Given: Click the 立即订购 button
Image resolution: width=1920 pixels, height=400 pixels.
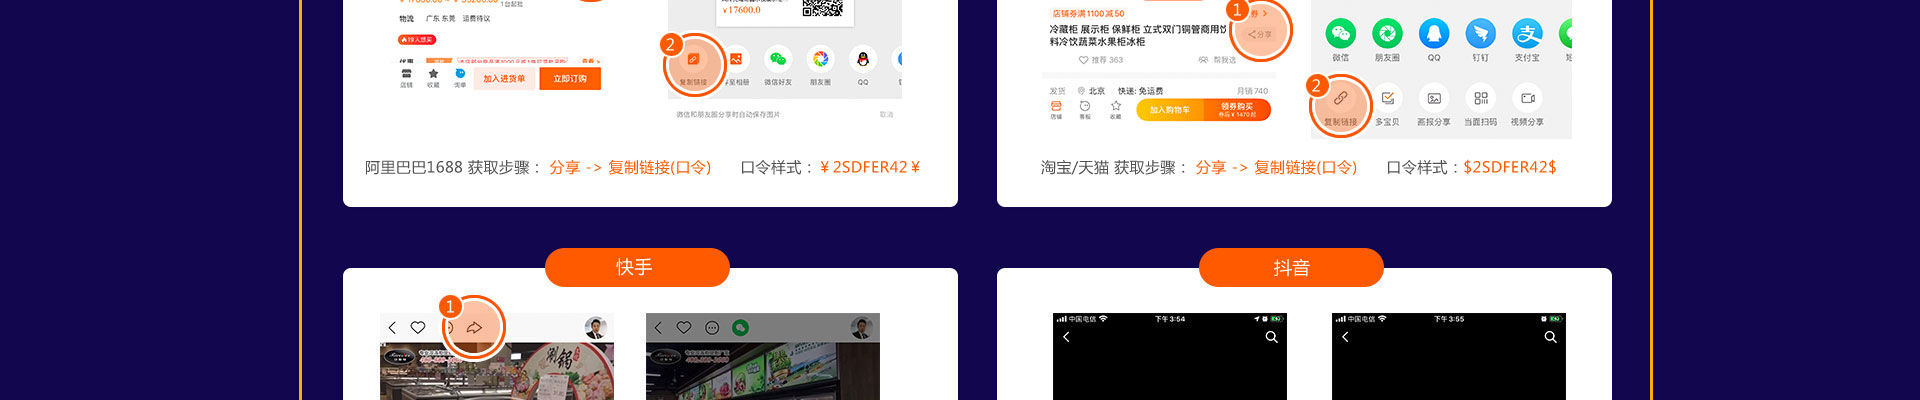Looking at the screenshot, I should (570, 79).
